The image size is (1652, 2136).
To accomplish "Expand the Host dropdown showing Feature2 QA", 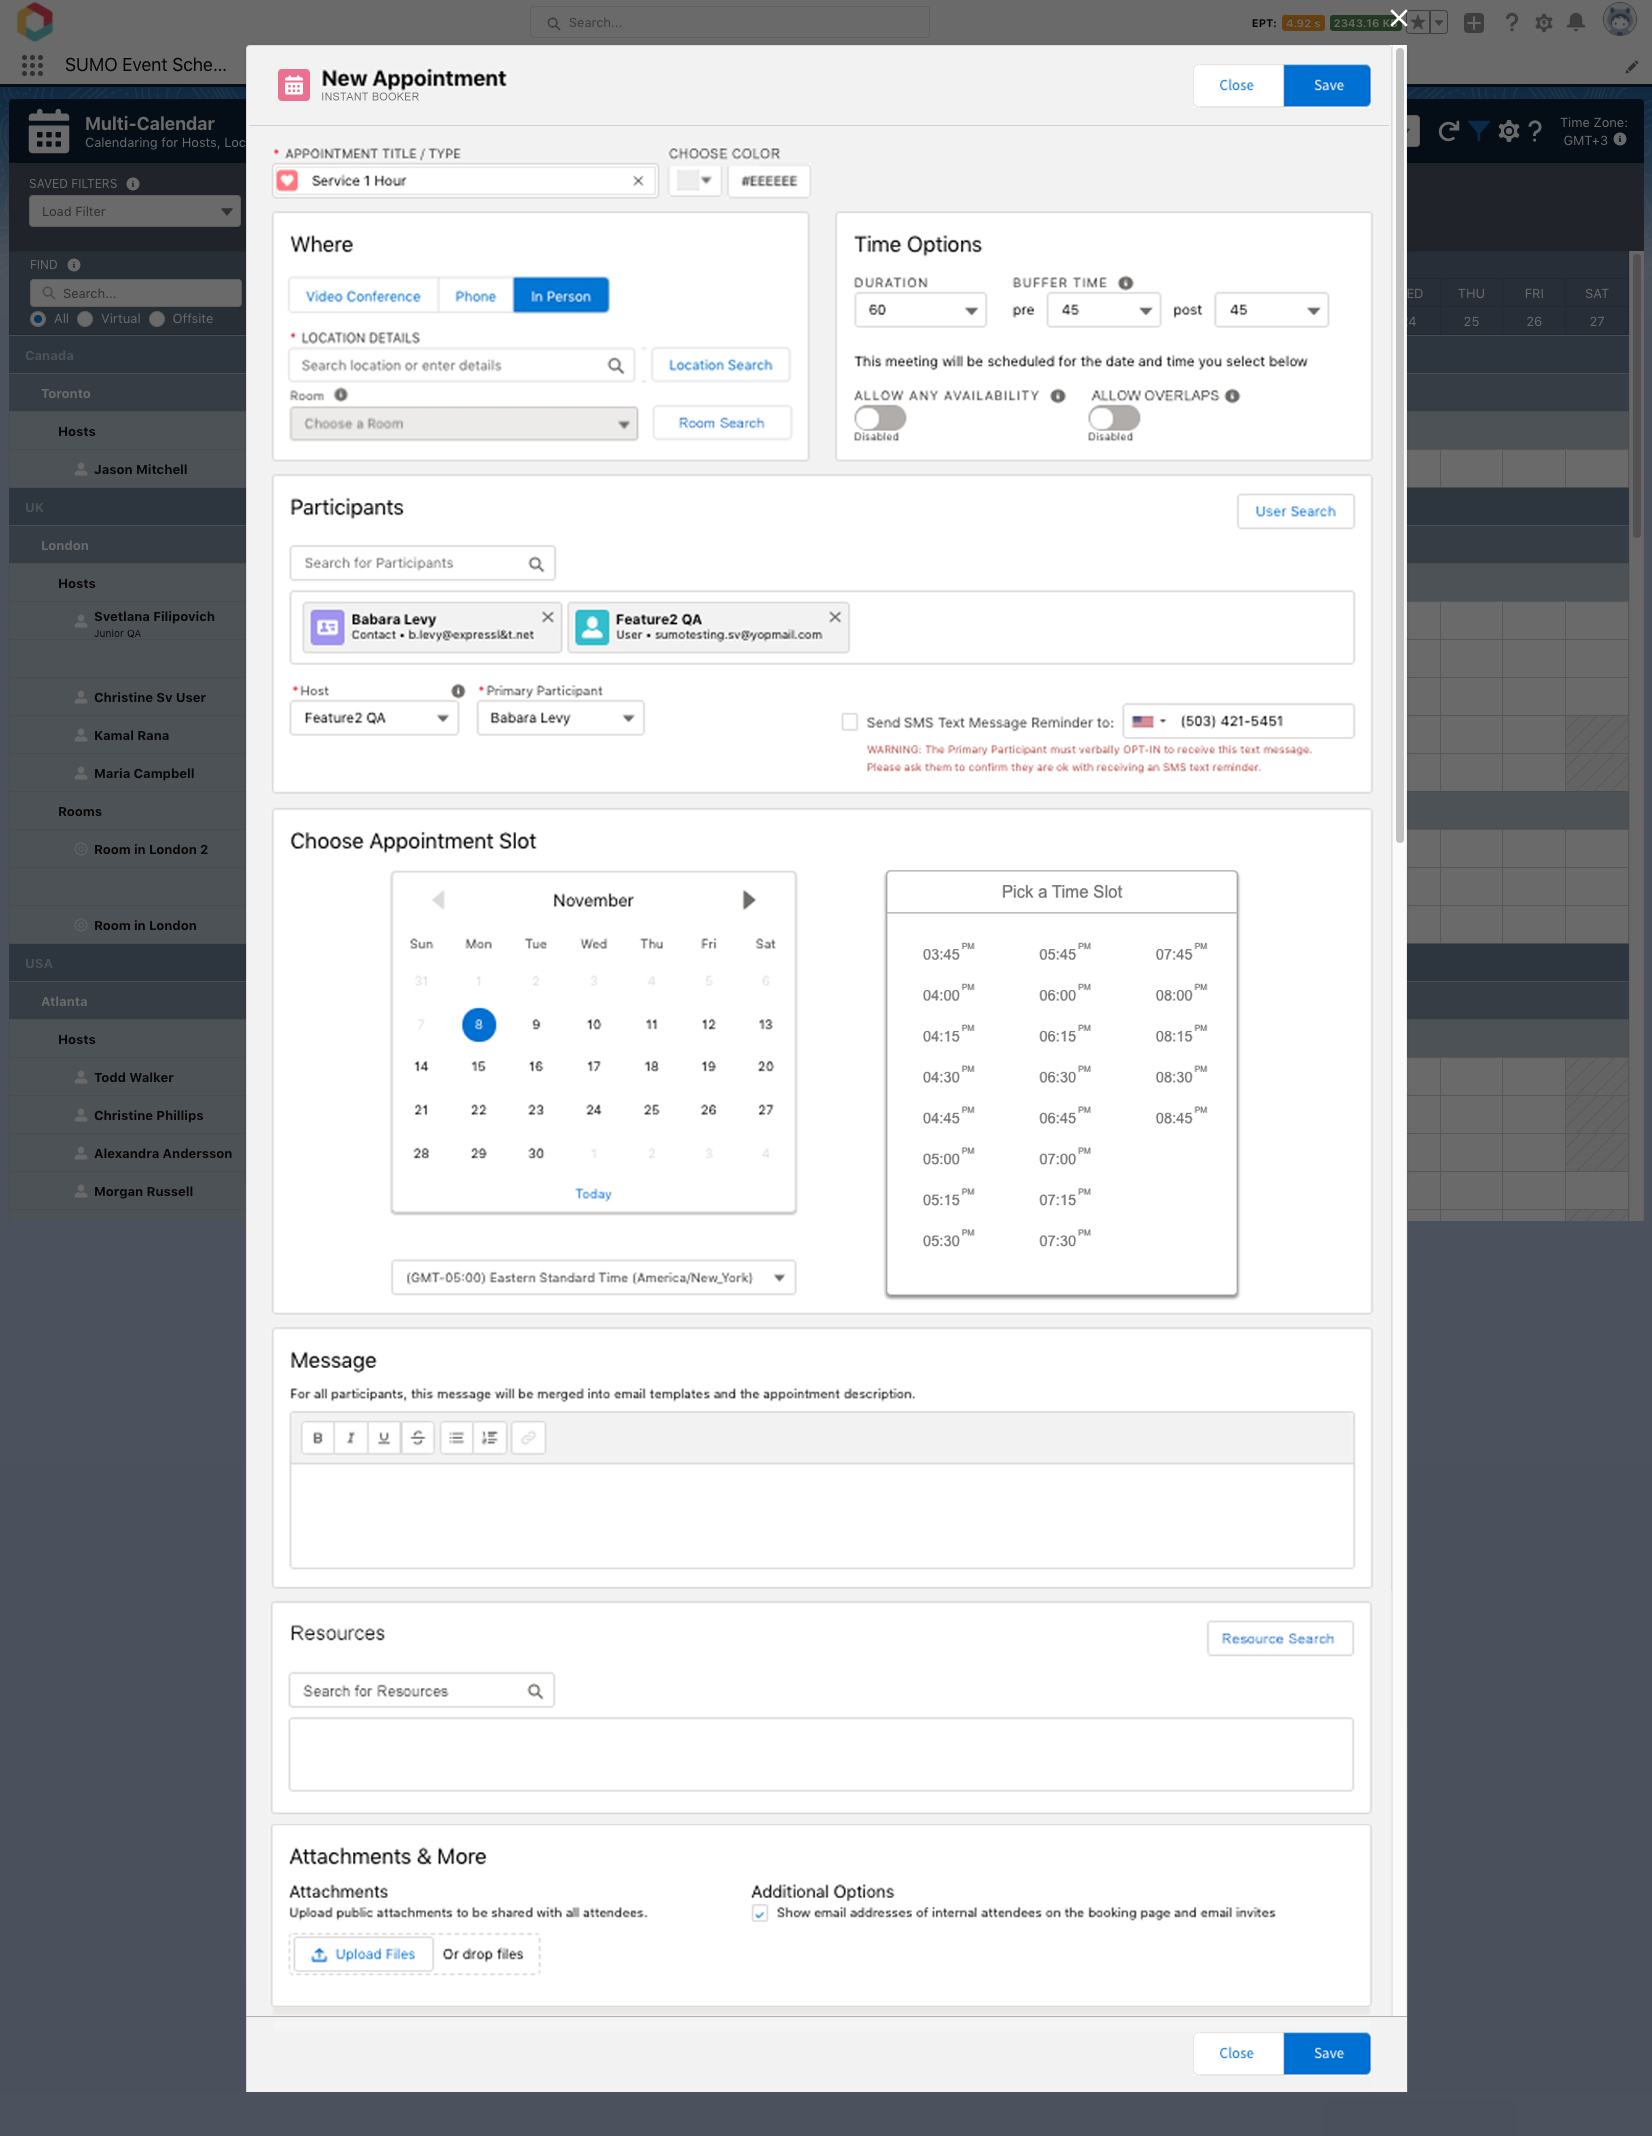I will click(374, 718).
